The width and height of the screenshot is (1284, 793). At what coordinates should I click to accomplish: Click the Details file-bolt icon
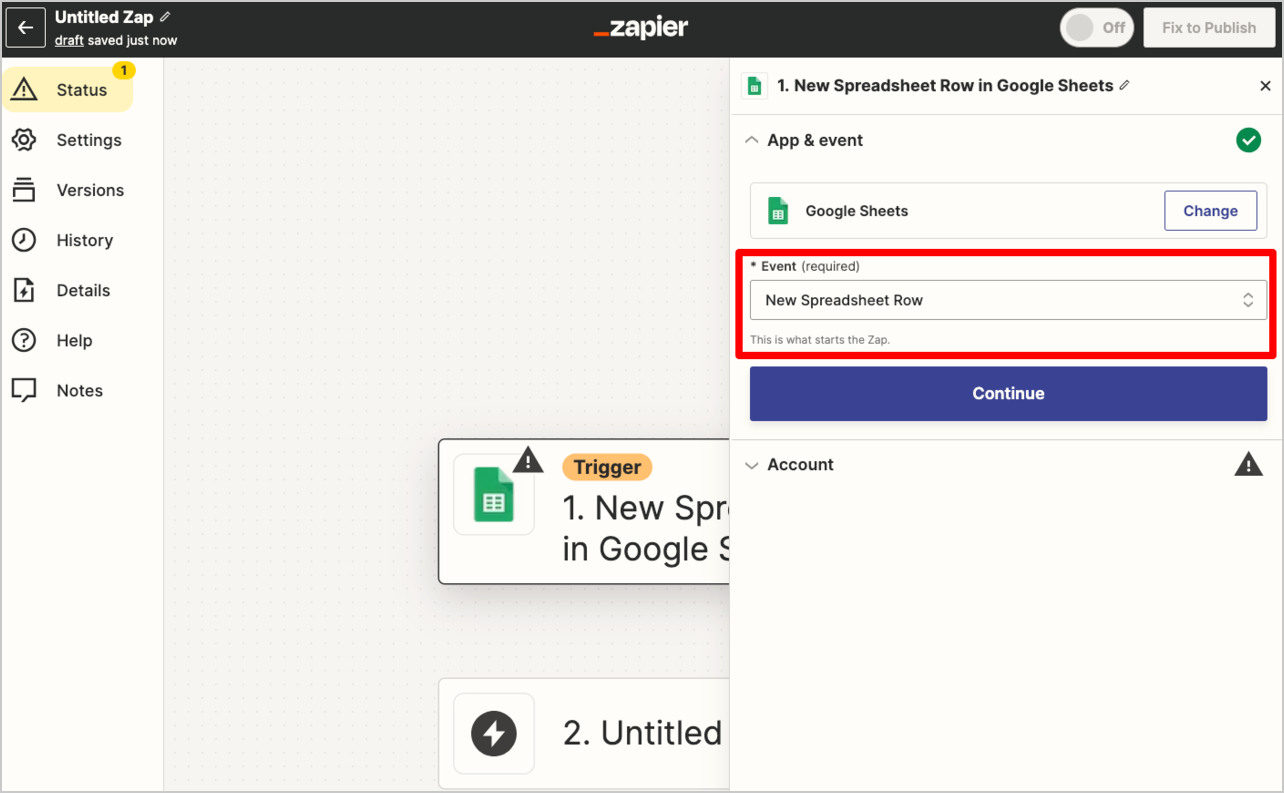24,290
